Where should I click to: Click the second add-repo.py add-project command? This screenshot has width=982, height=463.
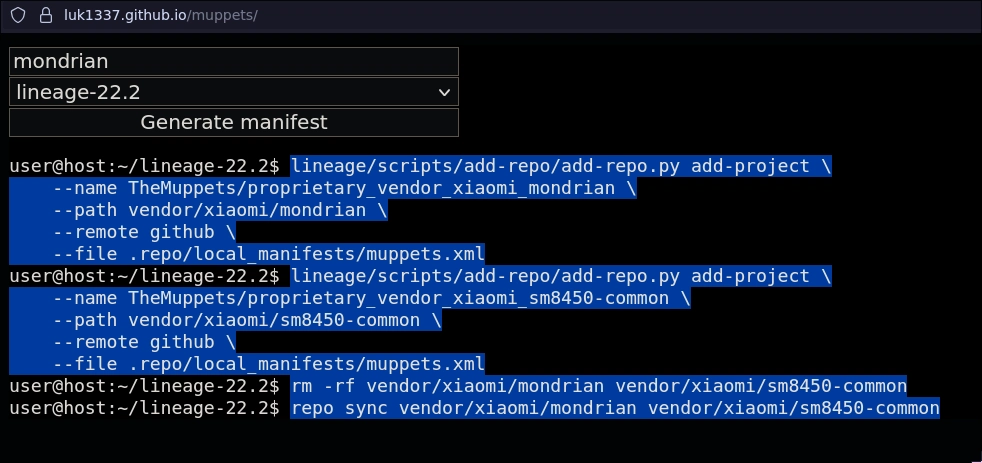tap(560, 276)
